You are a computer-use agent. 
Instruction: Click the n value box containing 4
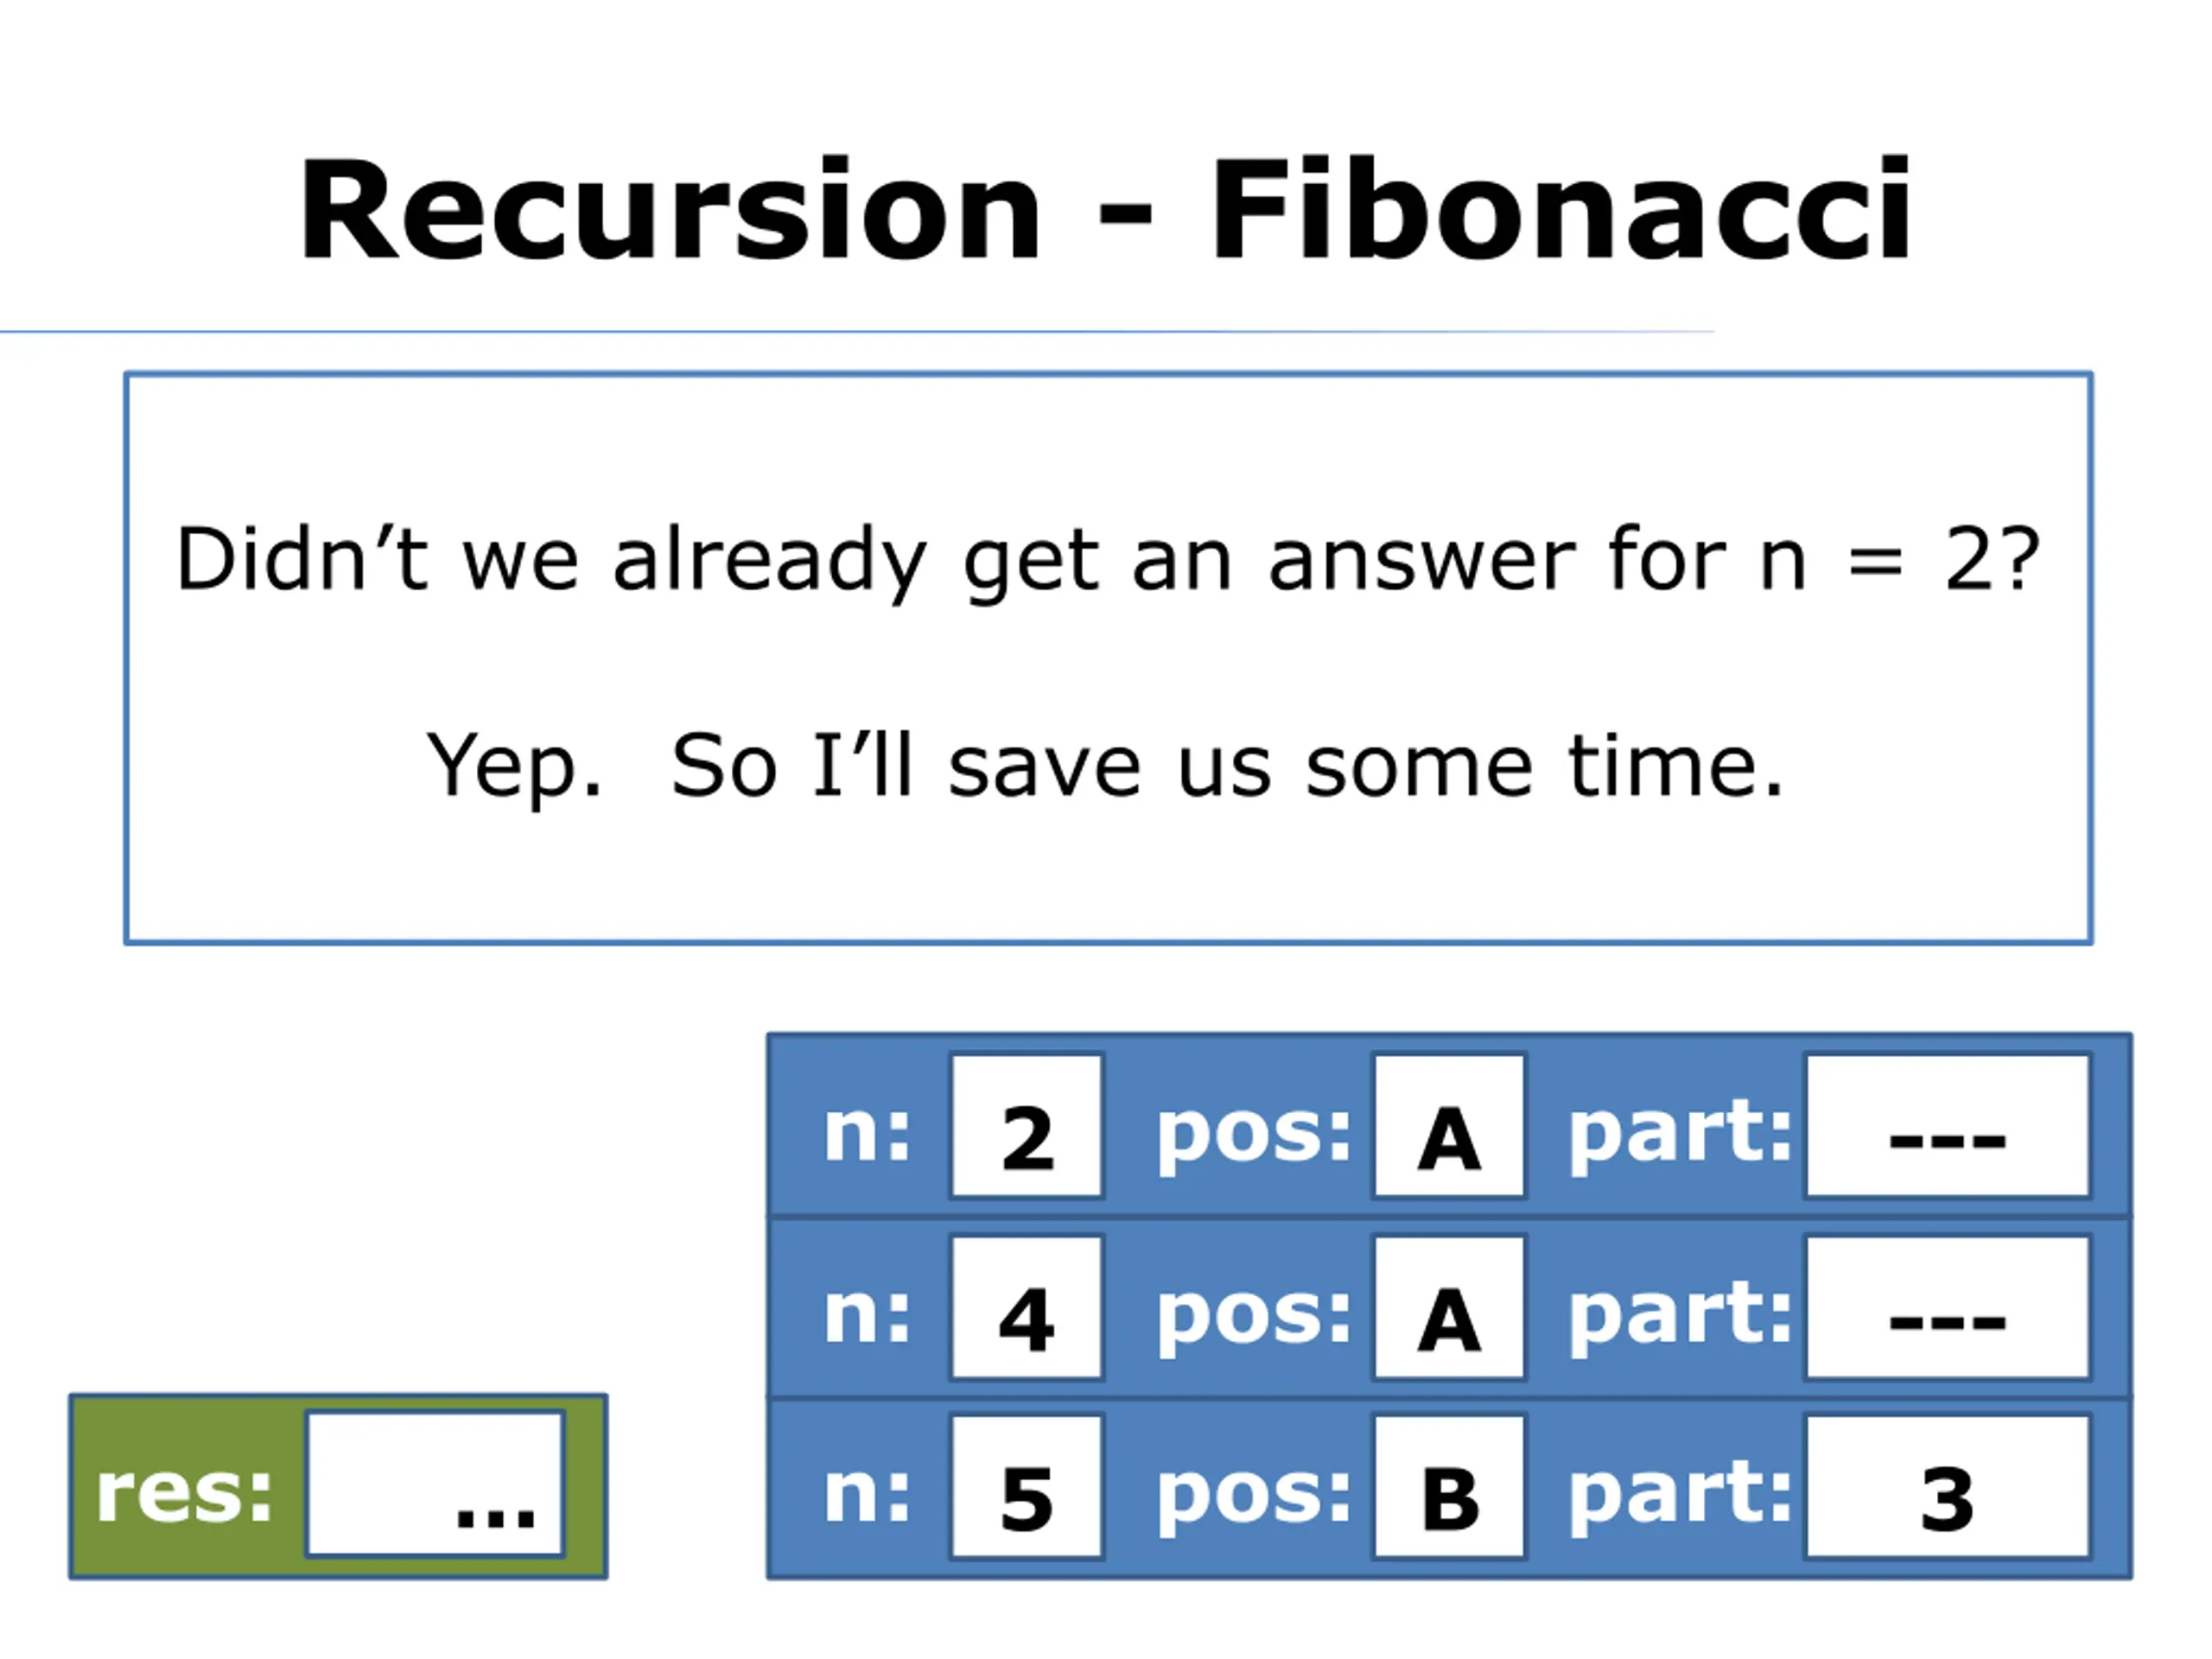[1027, 1308]
